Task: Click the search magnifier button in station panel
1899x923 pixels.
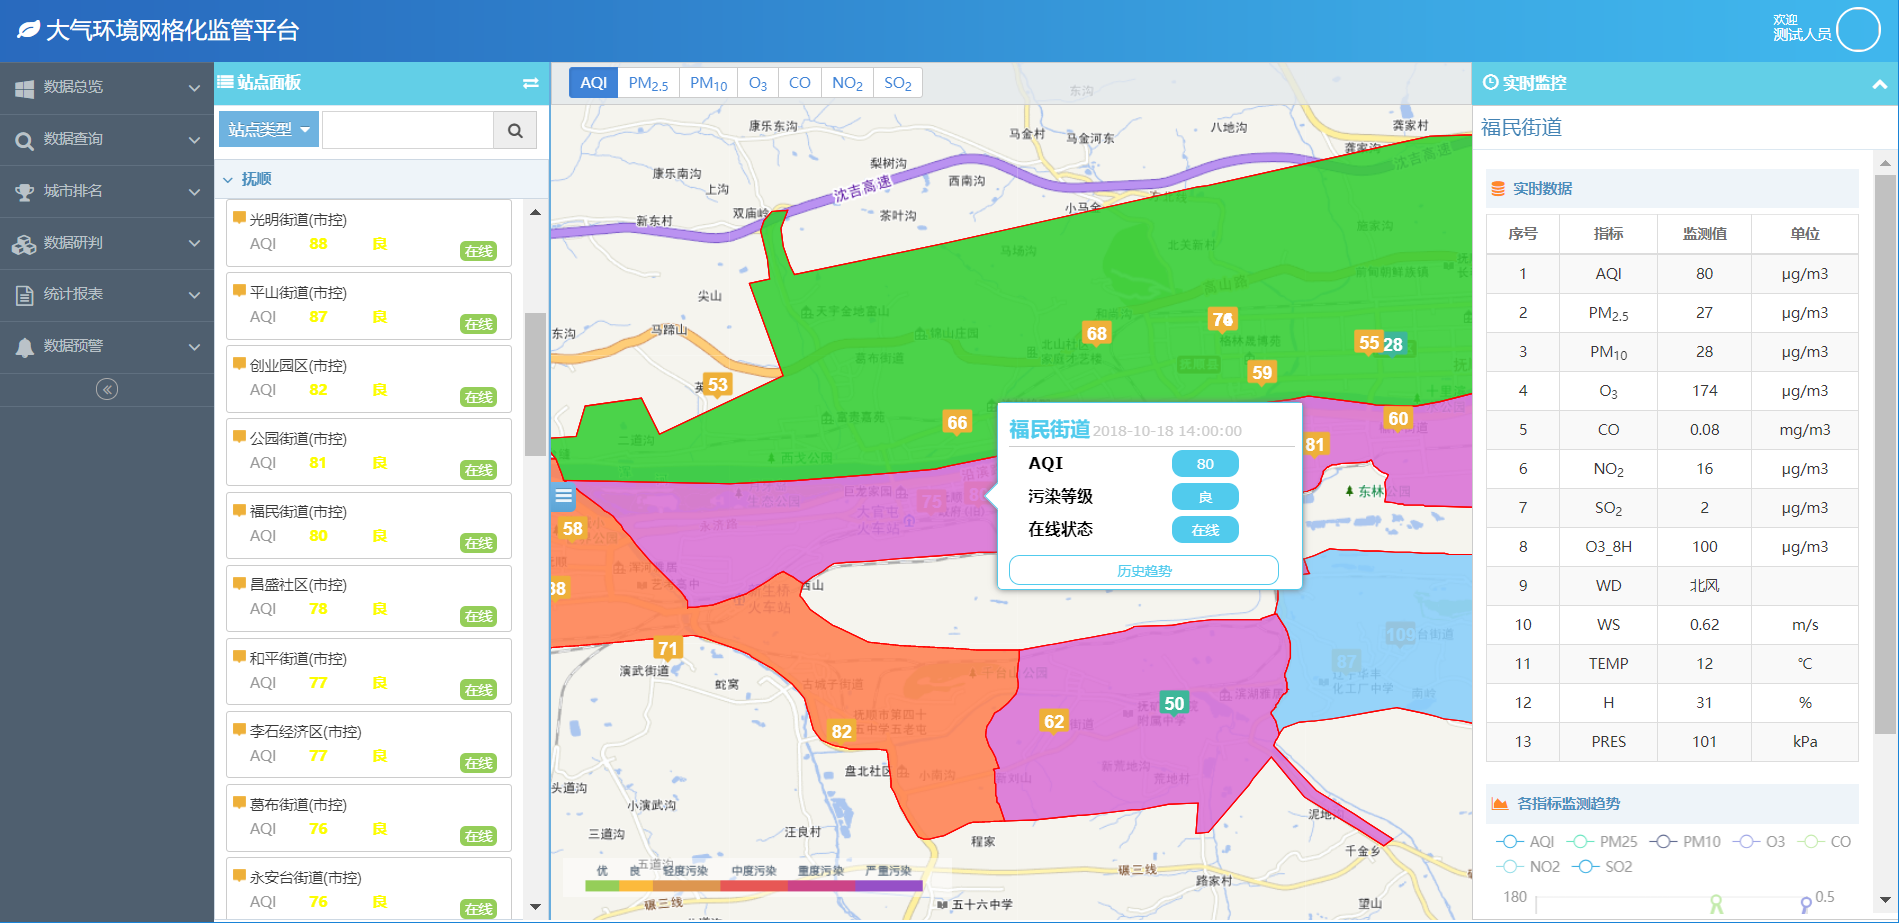Action: [515, 130]
